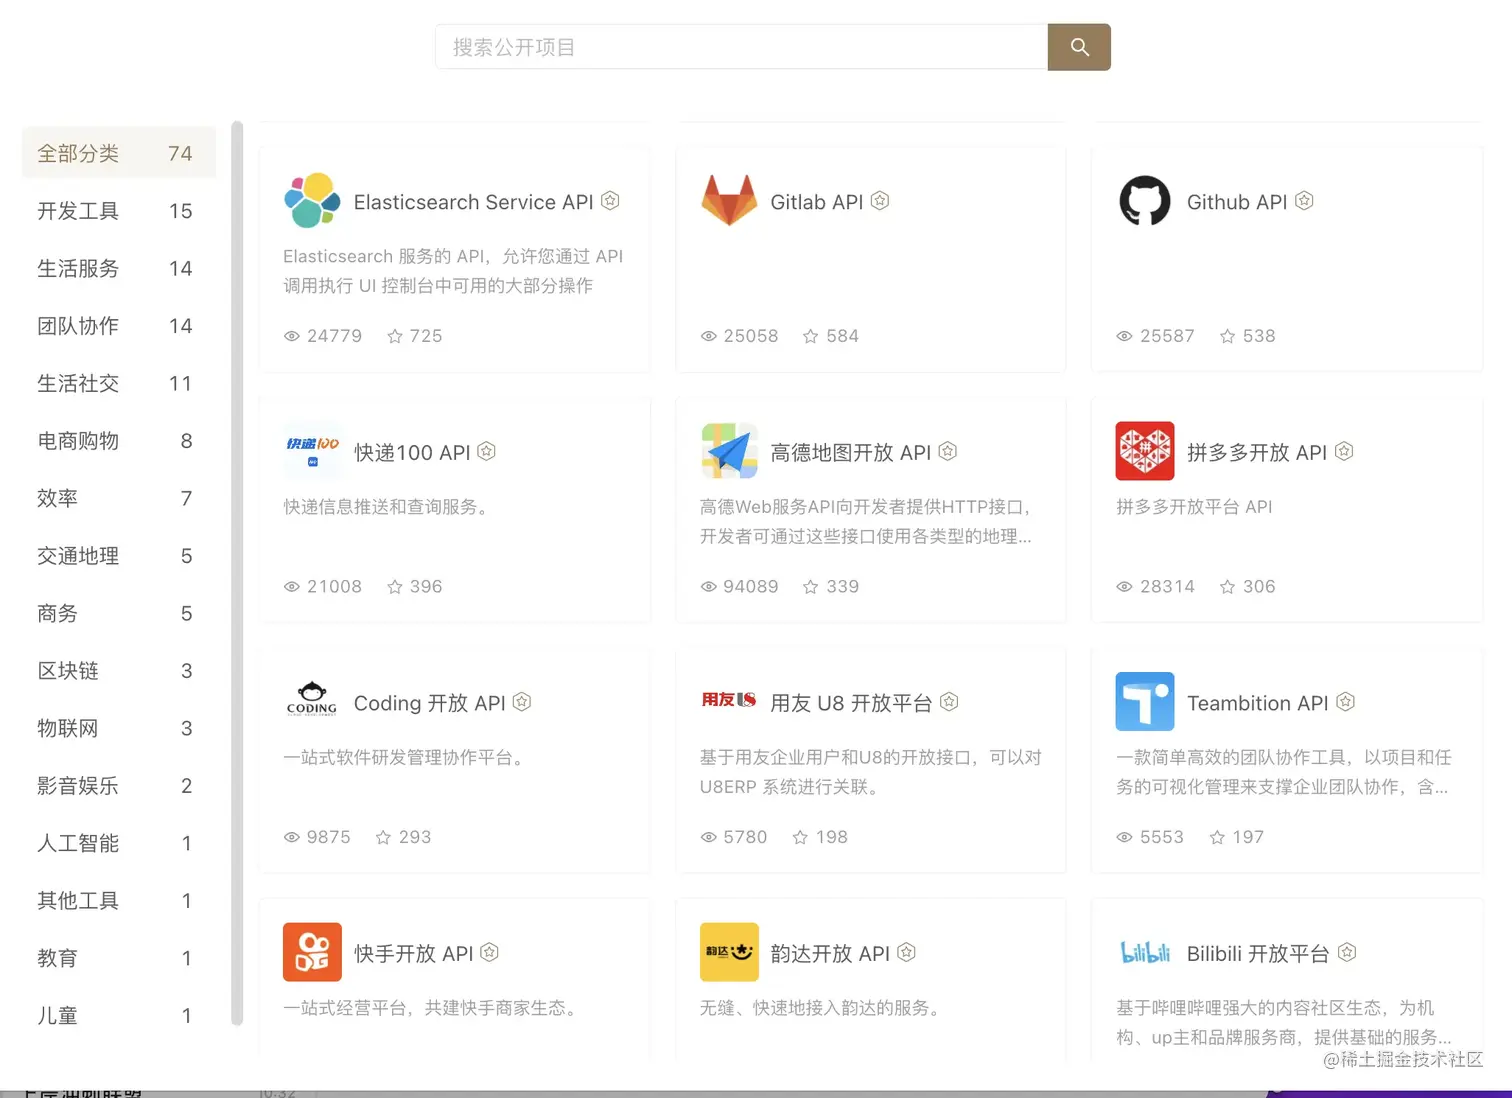This screenshot has height=1098, width=1512.
Task: Click the 韵达 yellow logo
Action: tap(729, 952)
